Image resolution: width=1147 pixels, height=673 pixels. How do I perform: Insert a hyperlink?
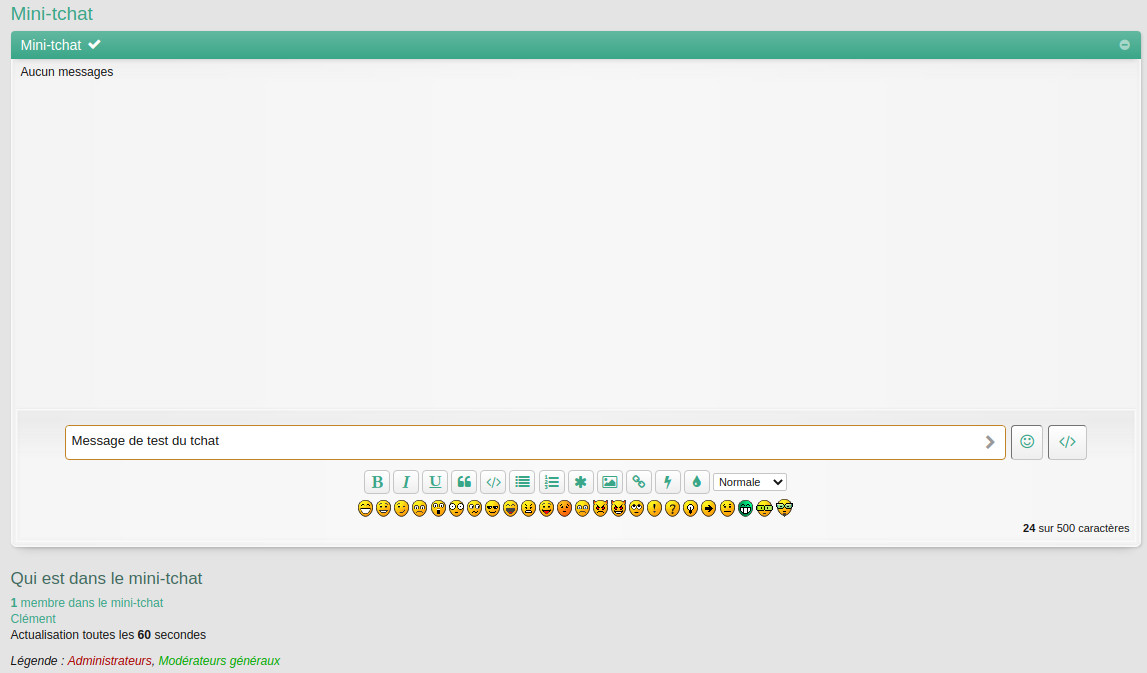coord(639,482)
